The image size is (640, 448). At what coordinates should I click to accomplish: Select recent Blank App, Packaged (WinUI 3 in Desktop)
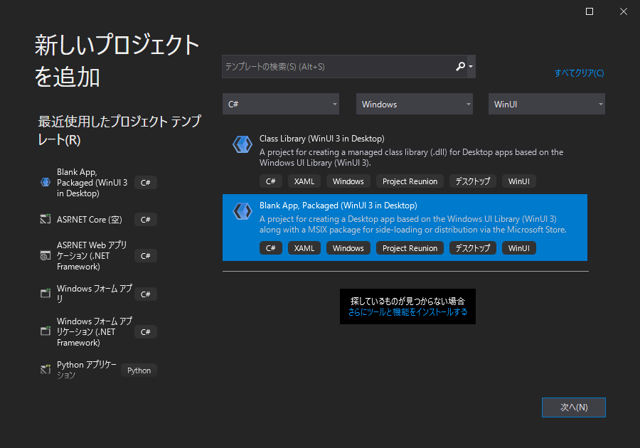click(x=92, y=182)
